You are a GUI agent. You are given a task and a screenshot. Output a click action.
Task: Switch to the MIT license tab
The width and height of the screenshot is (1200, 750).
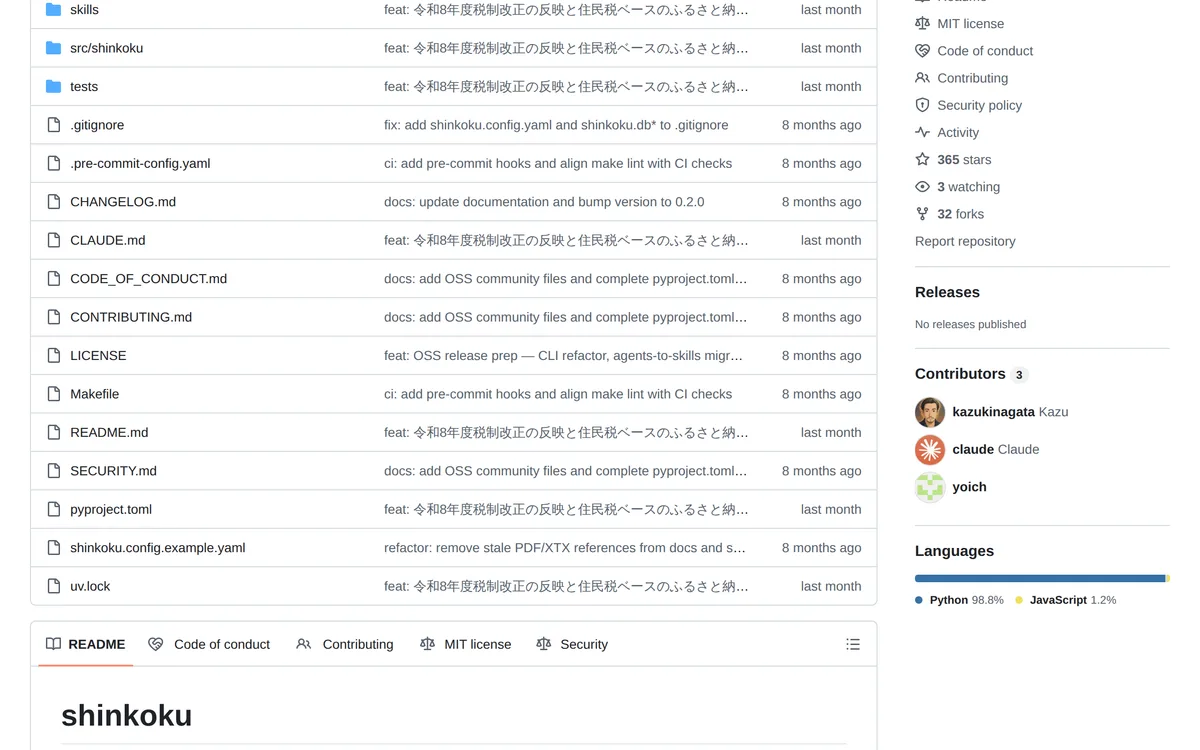pyautogui.click(x=466, y=645)
